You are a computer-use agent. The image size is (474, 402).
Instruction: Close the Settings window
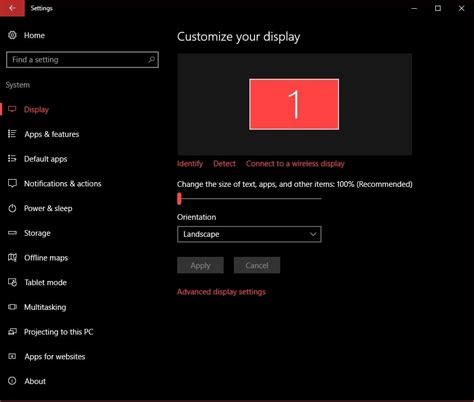click(461, 8)
